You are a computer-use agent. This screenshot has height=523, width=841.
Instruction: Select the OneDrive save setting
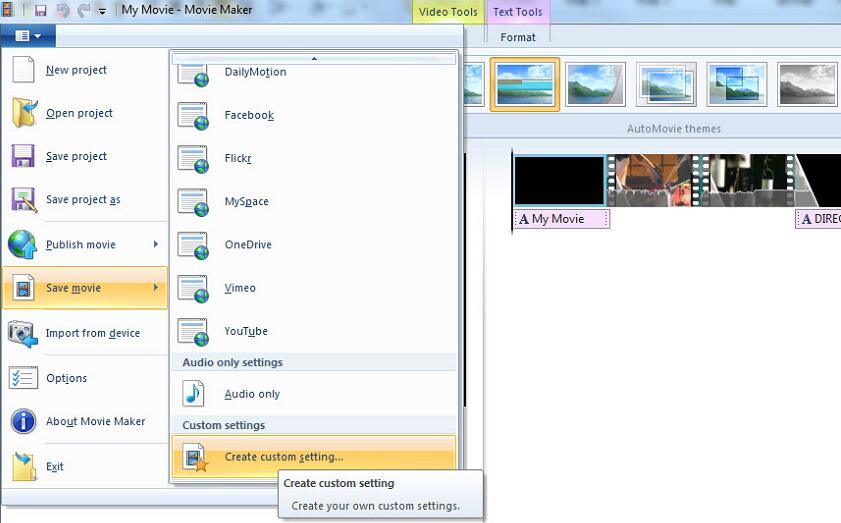(x=314, y=245)
